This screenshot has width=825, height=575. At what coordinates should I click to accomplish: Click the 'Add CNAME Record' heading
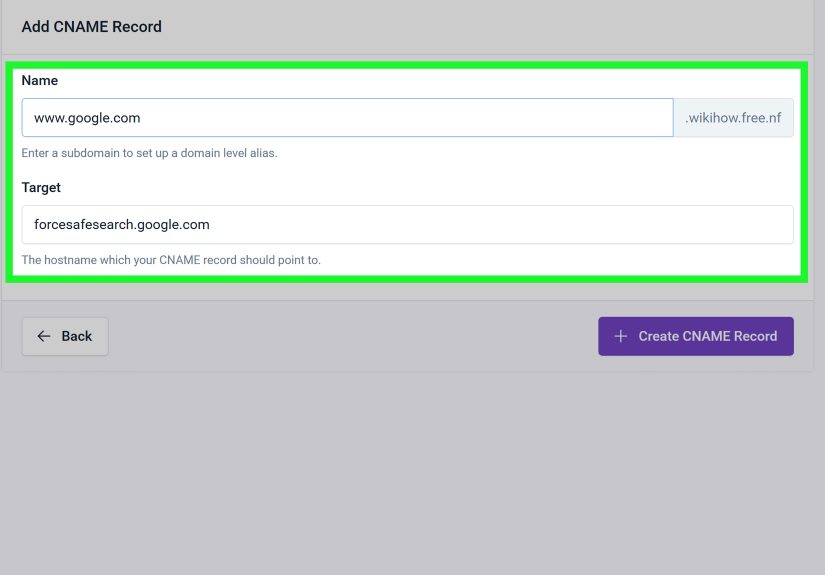tap(92, 27)
